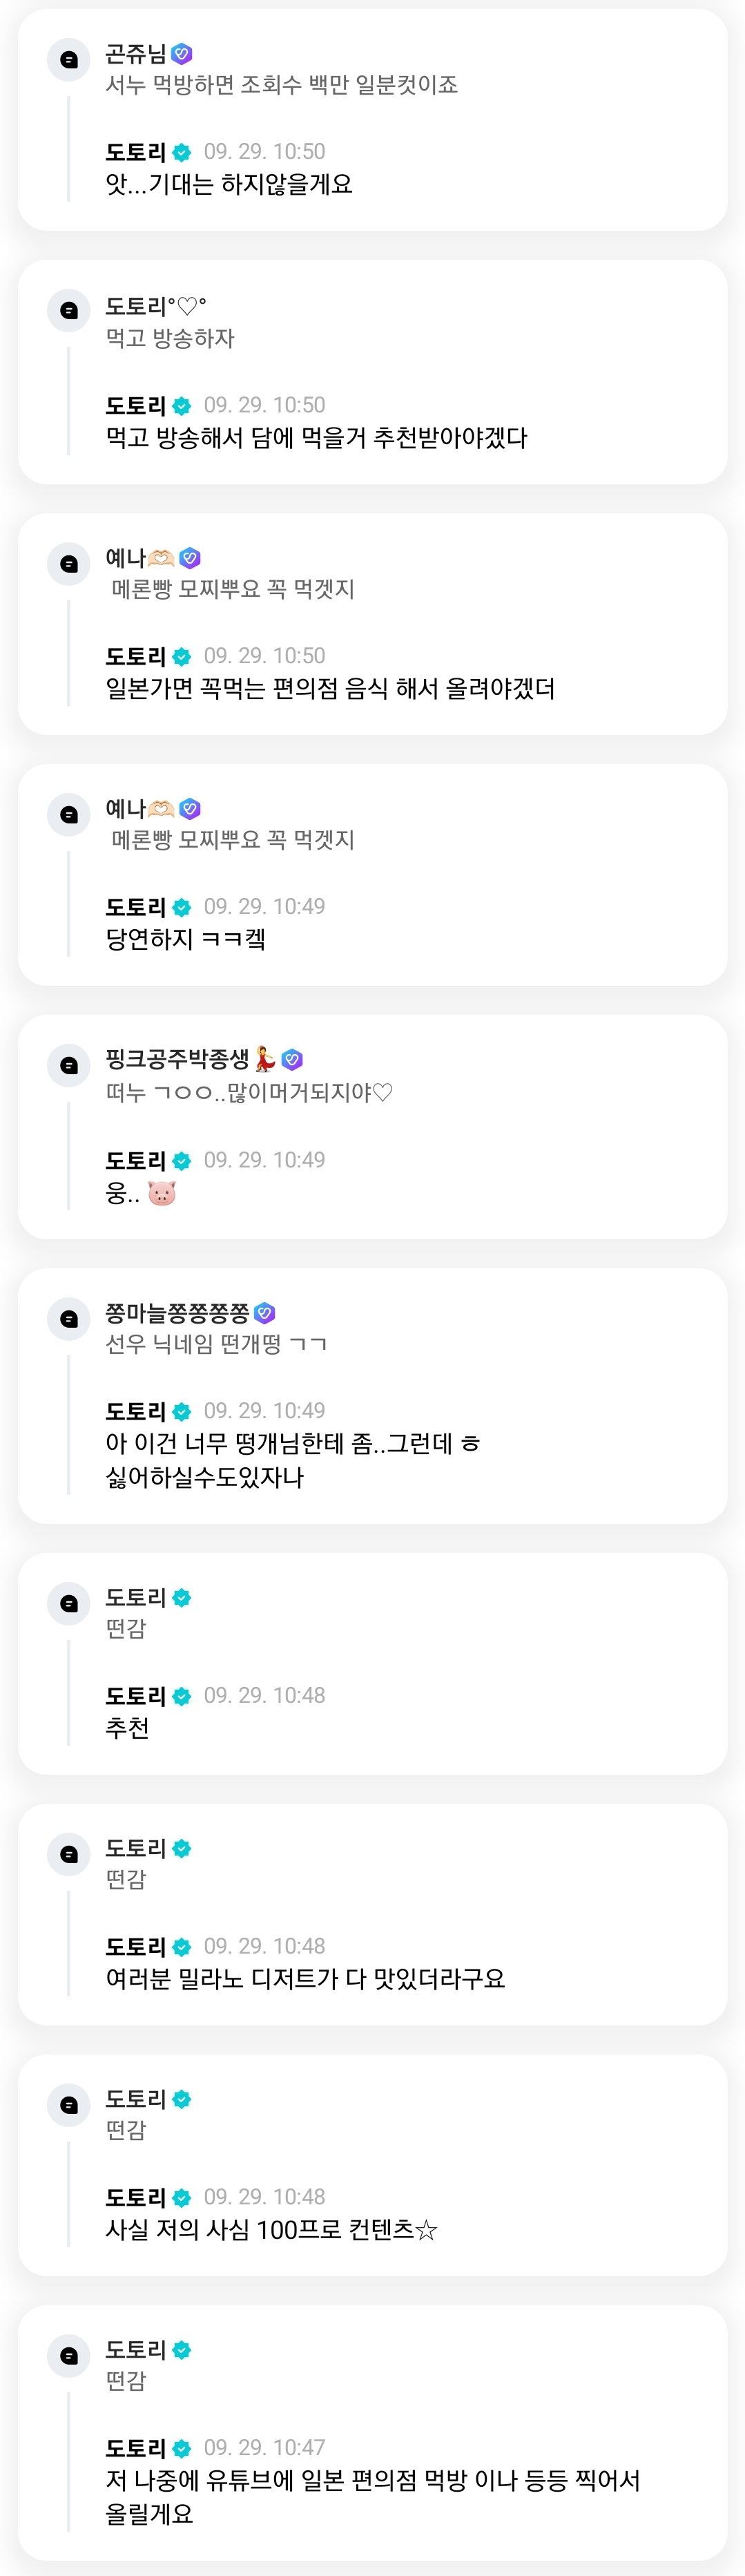Click the purple badge next to 핑크공주박종생
The height and width of the screenshot is (2576, 745).
pos(292,1059)
